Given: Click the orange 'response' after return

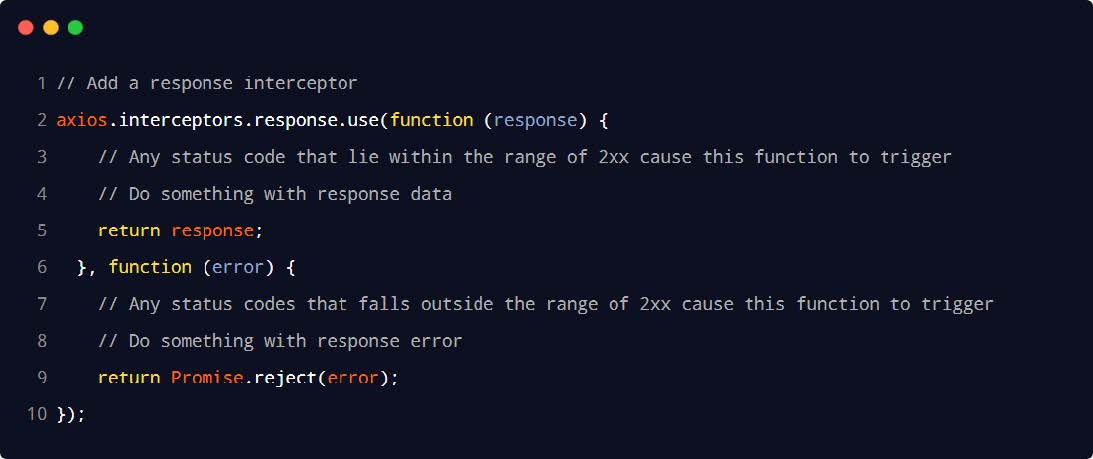Looking at the screenshot, I should click(212, 230).
